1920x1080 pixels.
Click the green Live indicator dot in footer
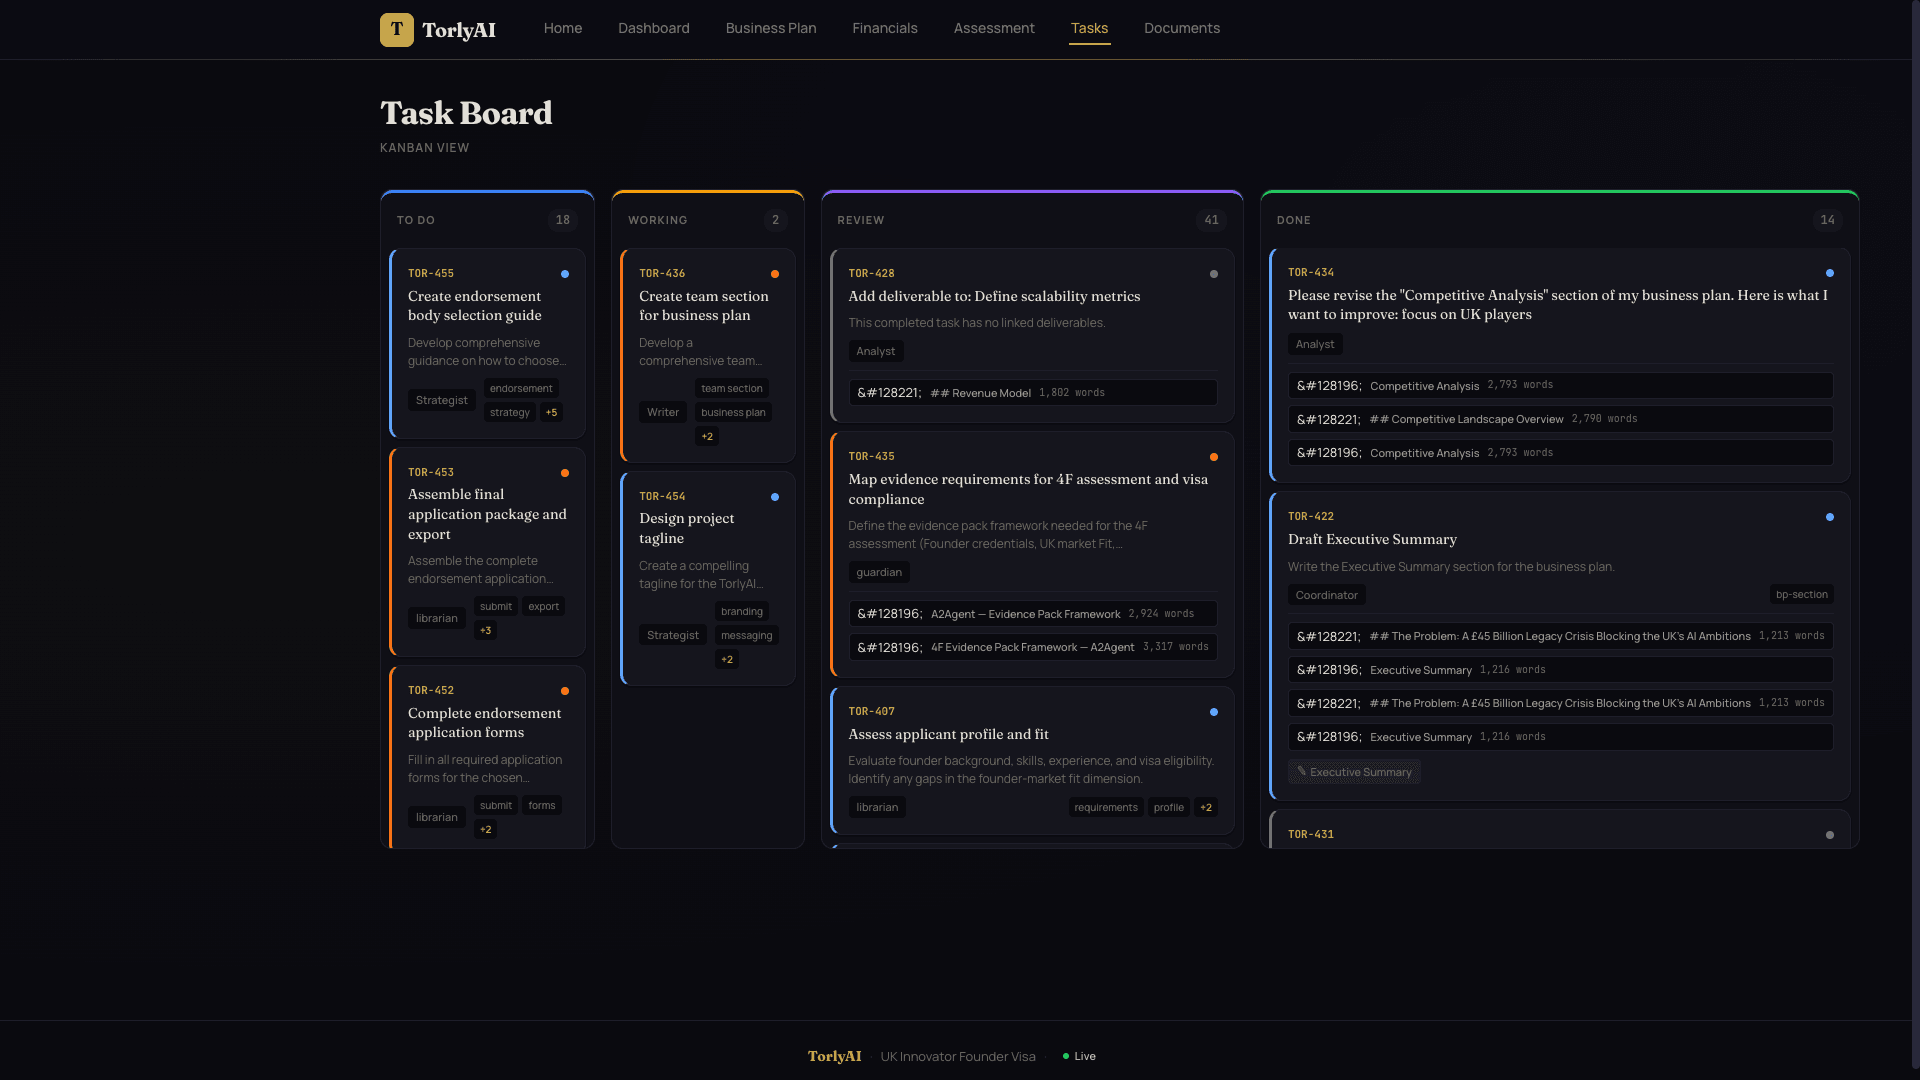(x=1066, y=1055)
